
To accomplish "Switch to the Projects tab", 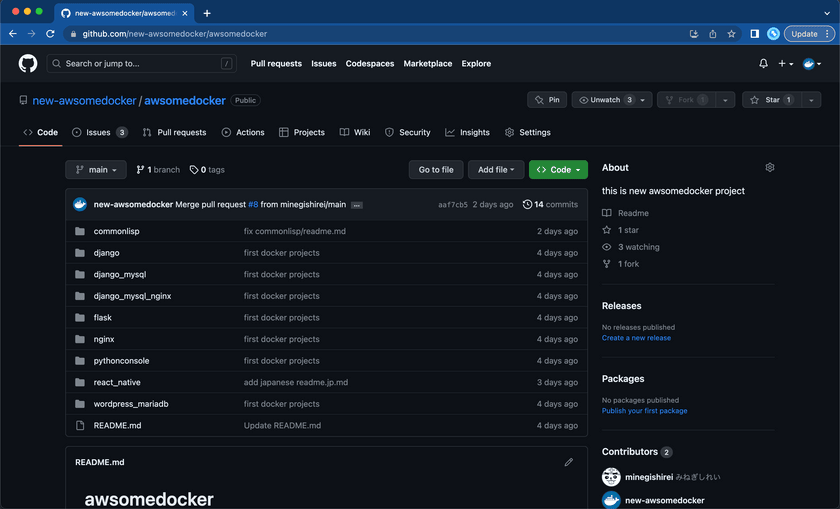I will 302,132.
